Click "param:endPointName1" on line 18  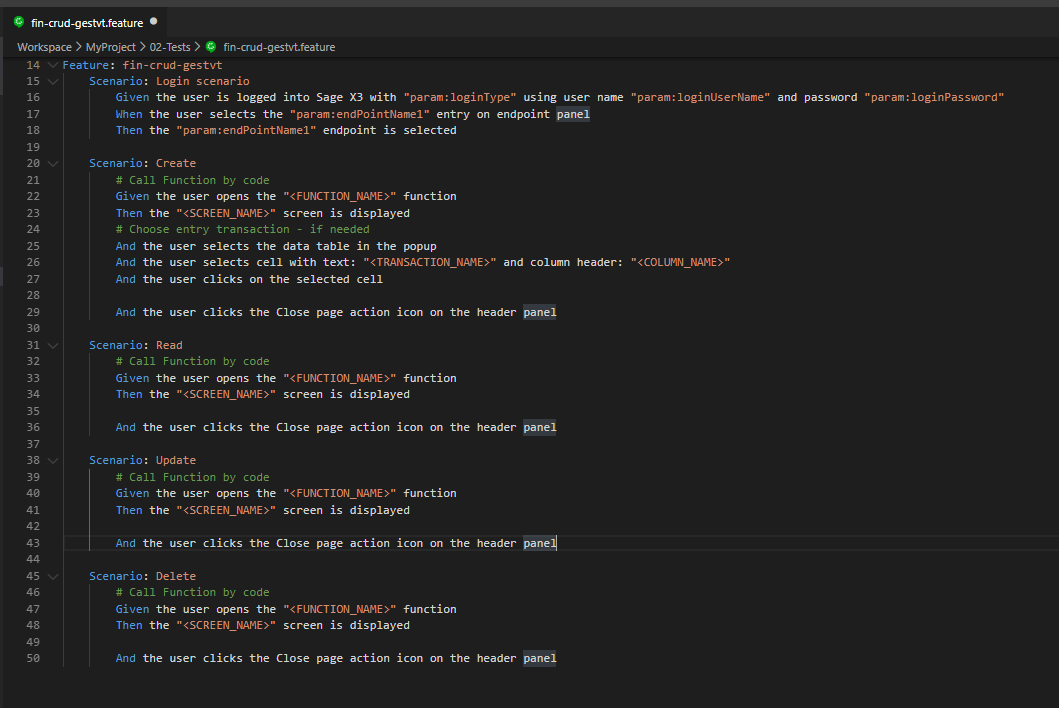click(247, 130)
